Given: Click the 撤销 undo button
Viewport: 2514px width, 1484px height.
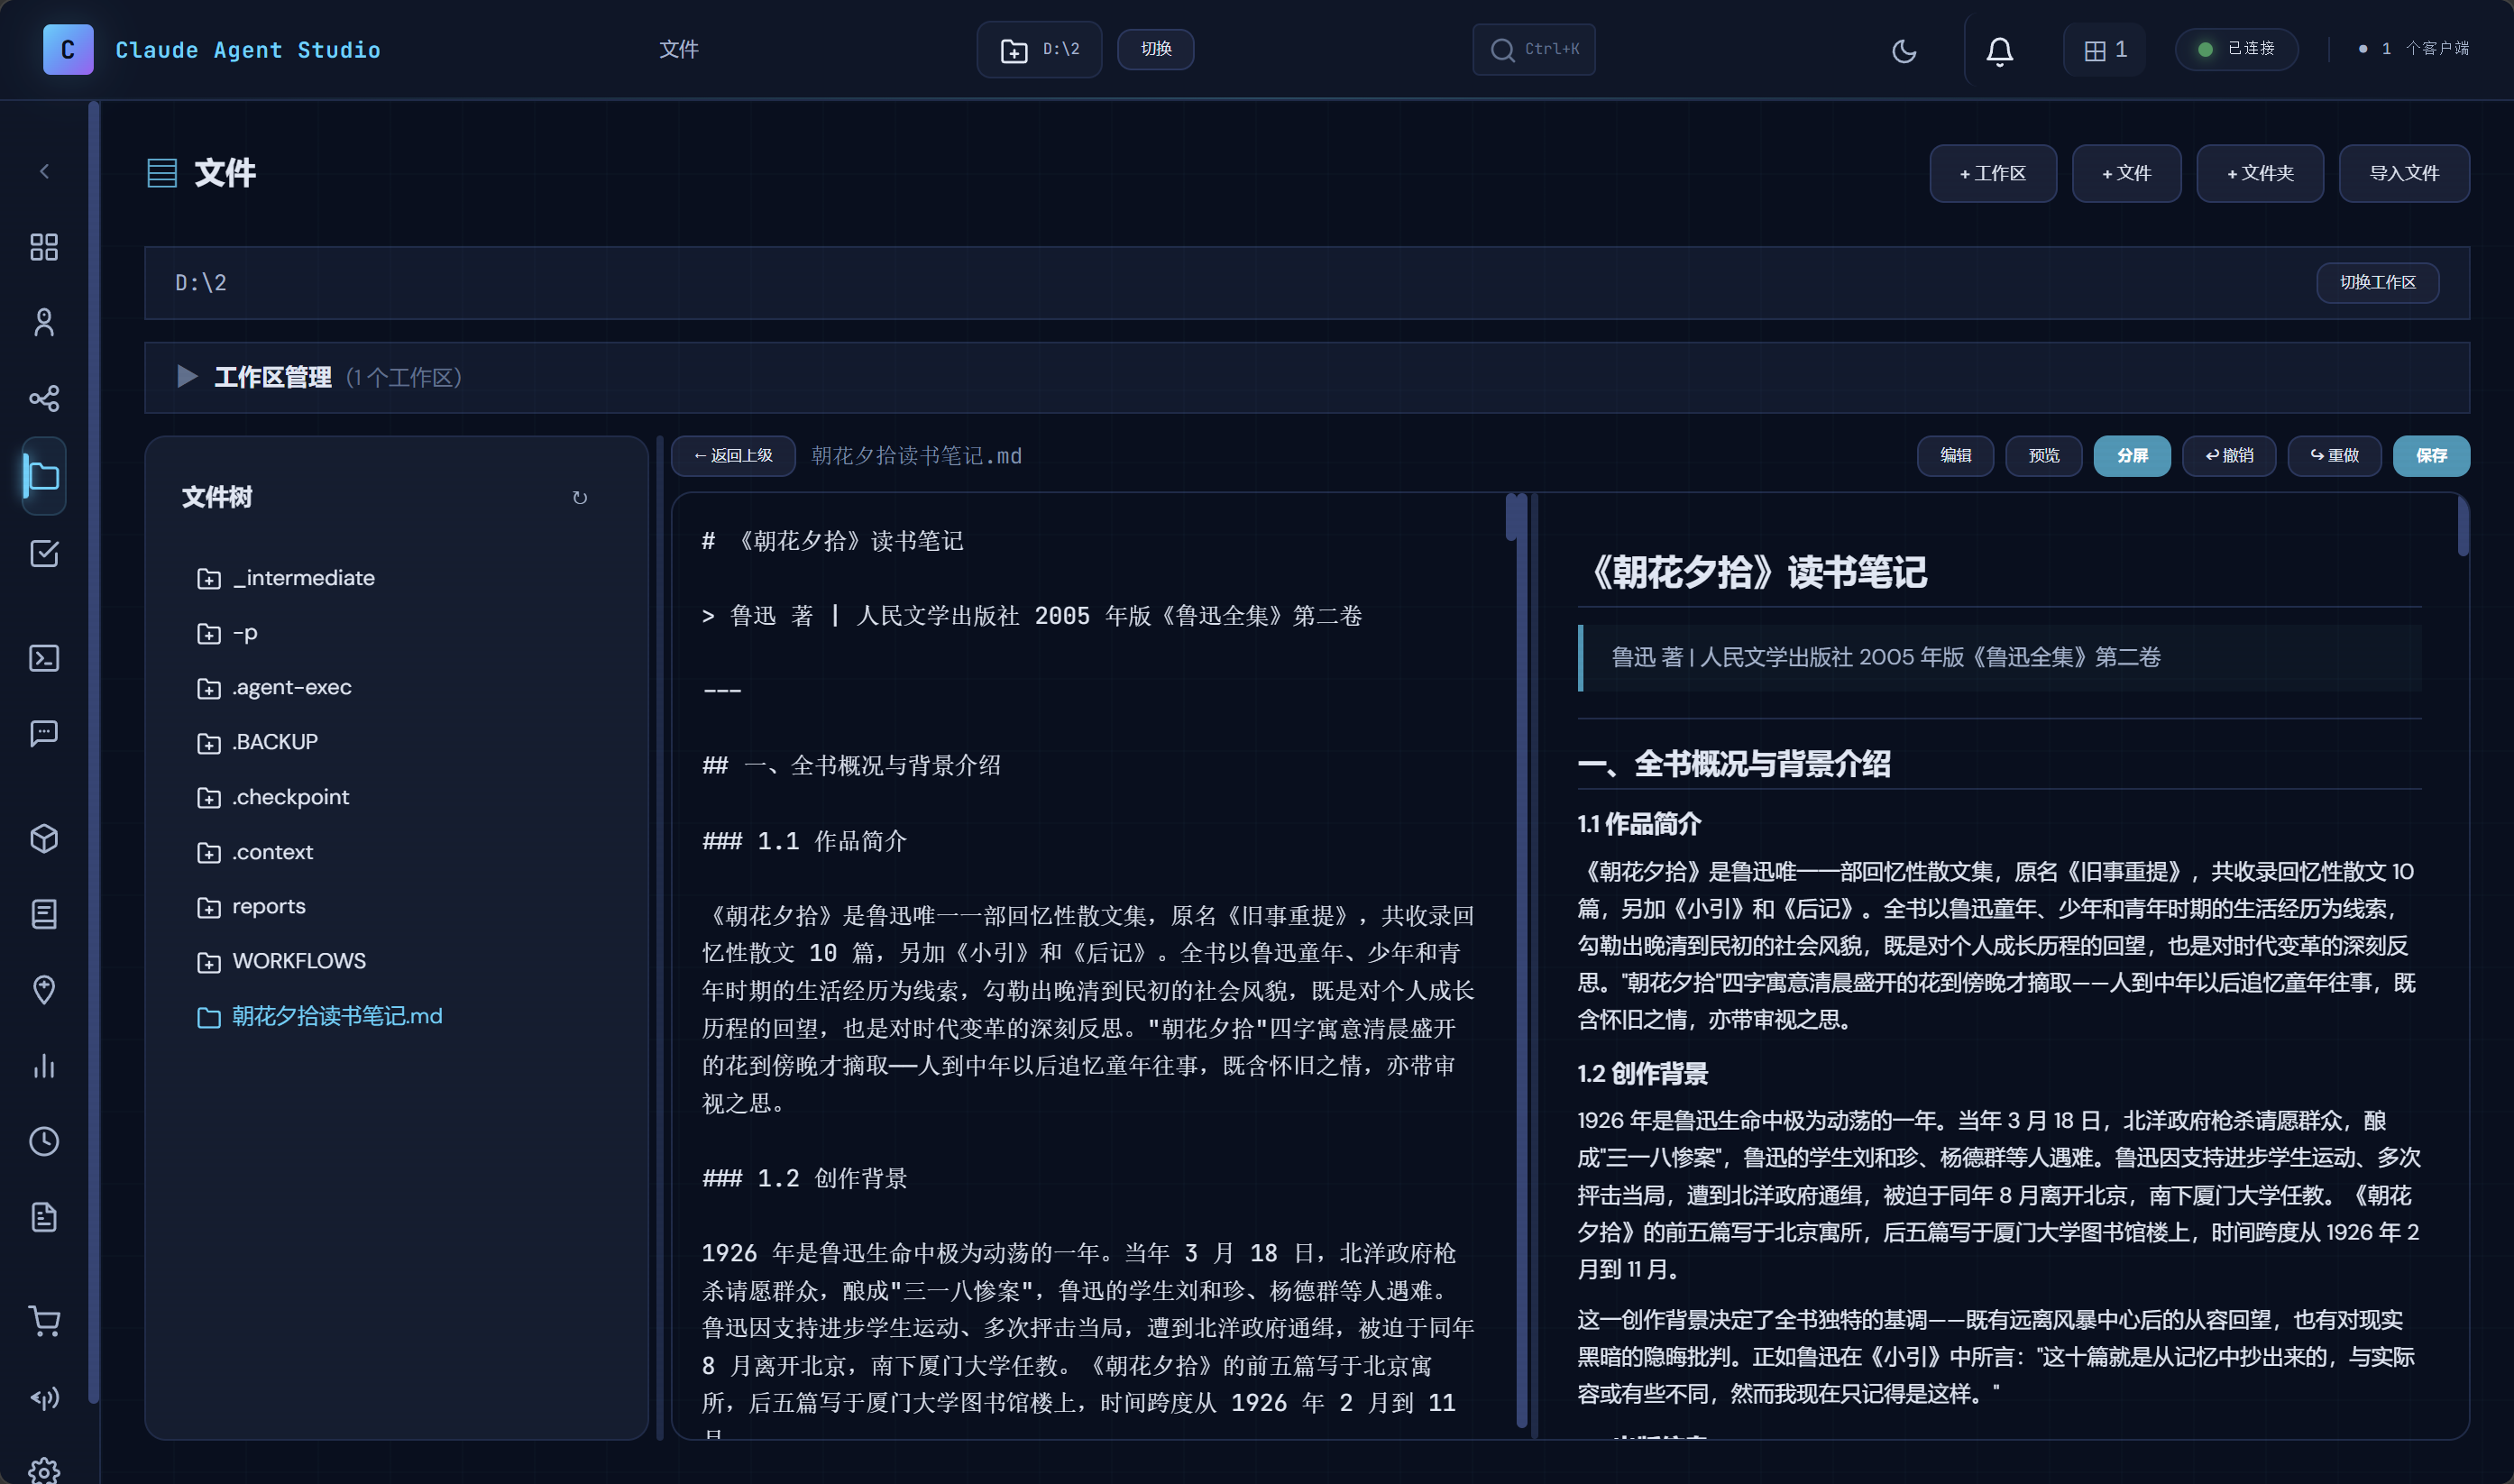Looking at the screenshot, I should (2229, 456).
